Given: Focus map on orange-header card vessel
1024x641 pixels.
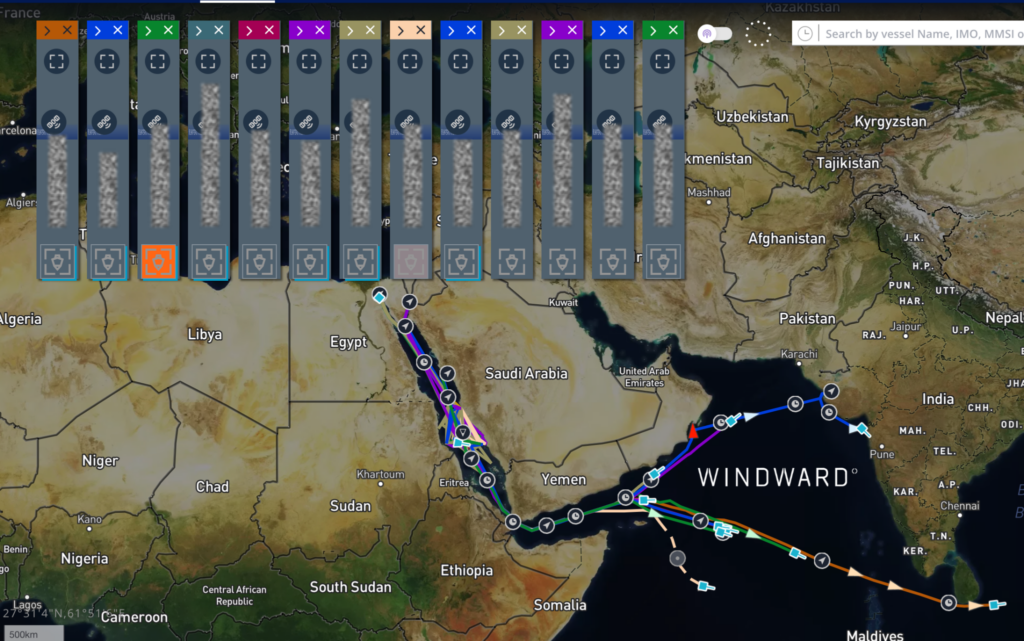Looking at the screenshot, I should pyautogui.click(x=57, y=61).
